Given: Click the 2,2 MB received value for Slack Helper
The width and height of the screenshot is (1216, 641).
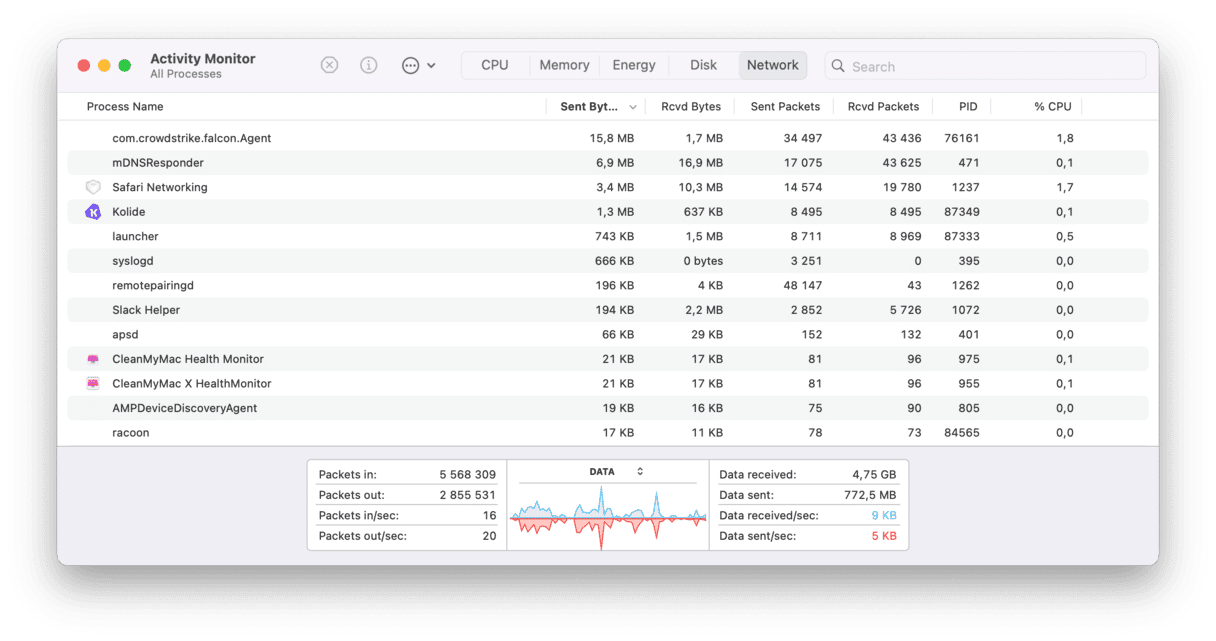Looking at the screenshot, I should coord(703,310).
